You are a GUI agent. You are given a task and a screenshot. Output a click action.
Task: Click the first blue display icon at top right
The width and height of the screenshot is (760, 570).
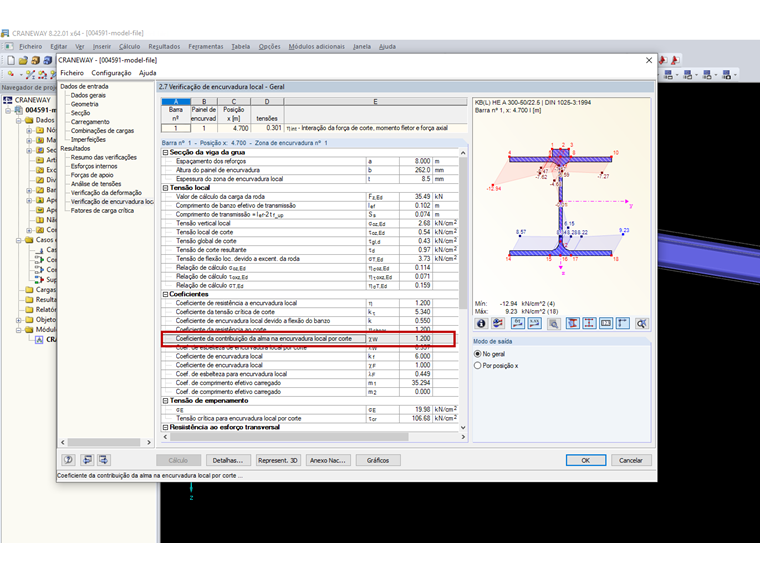[668, 75]
